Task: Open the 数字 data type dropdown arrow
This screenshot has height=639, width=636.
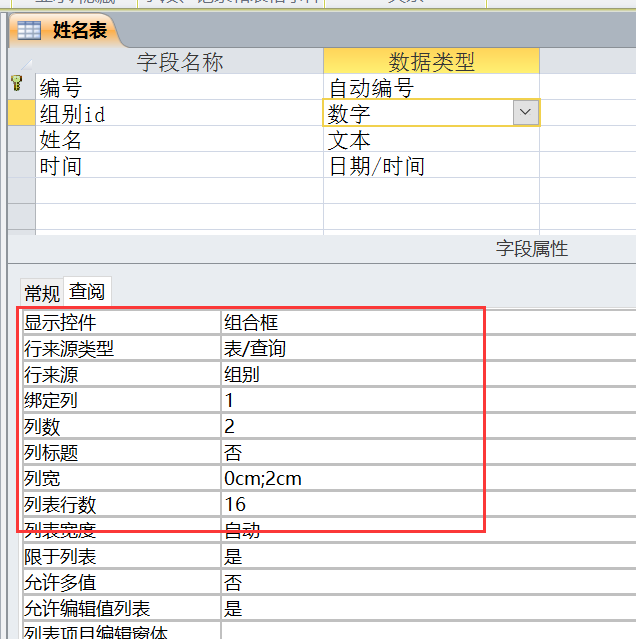Action: point(526,113)
